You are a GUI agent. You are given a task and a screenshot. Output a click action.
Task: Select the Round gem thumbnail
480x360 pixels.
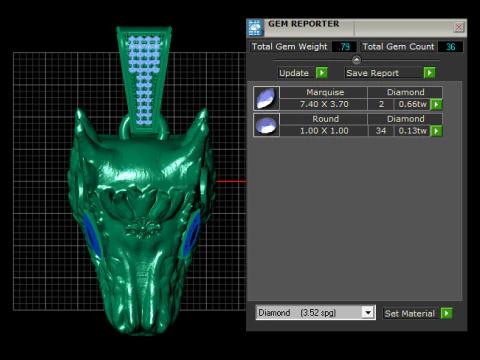pyautogui.click(x=266, y=125)
